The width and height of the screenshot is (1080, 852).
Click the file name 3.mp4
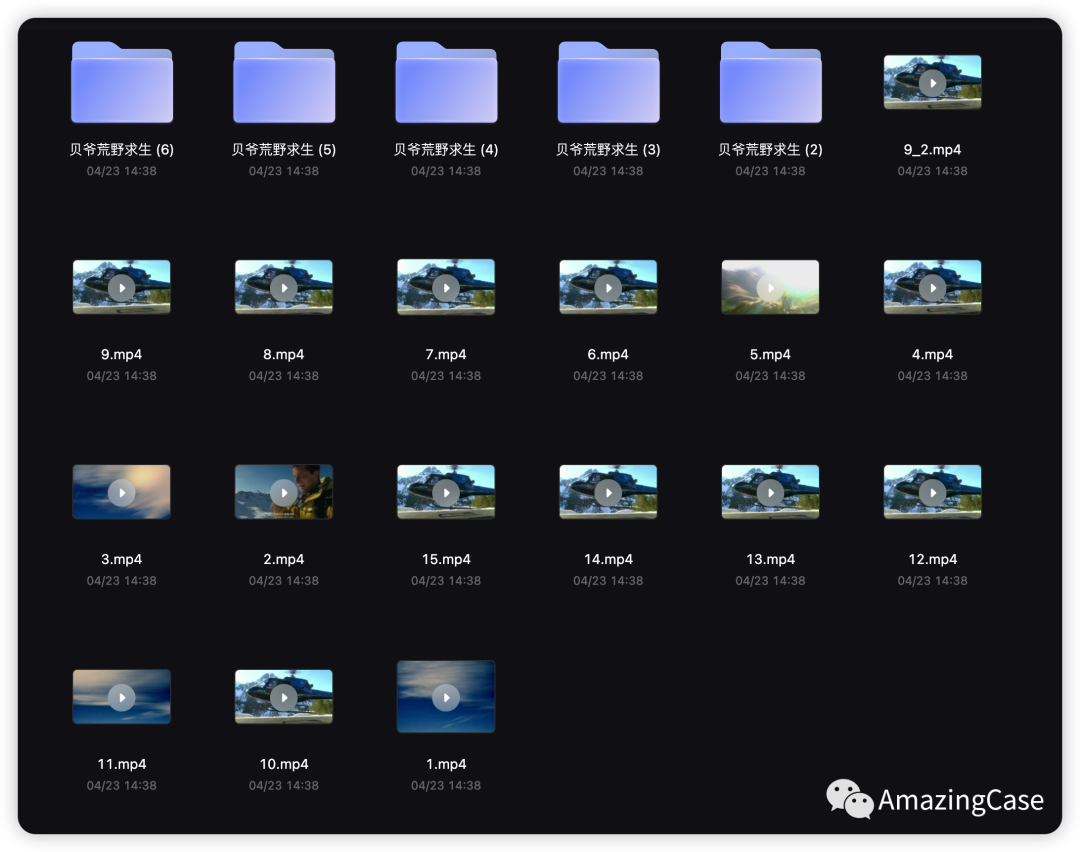(x=122, y=559)
